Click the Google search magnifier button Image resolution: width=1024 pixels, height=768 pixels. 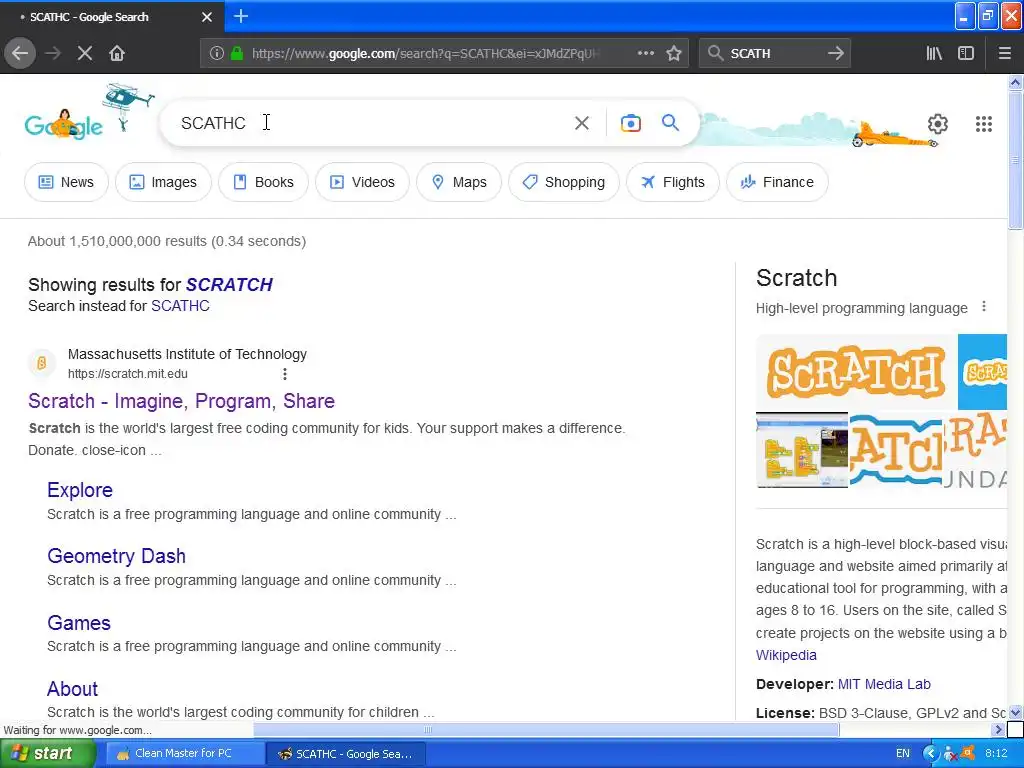click(x=670, y=122)
